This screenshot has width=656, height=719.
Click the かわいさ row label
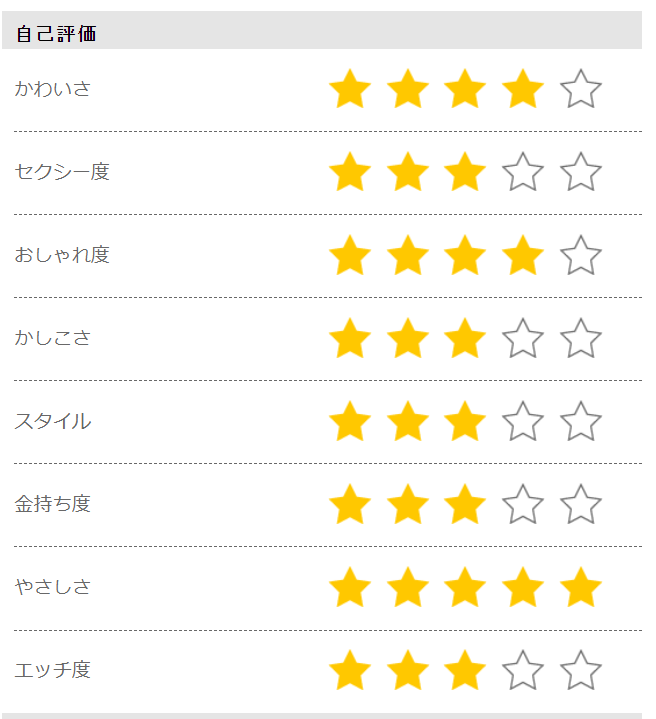click(52, 89)
